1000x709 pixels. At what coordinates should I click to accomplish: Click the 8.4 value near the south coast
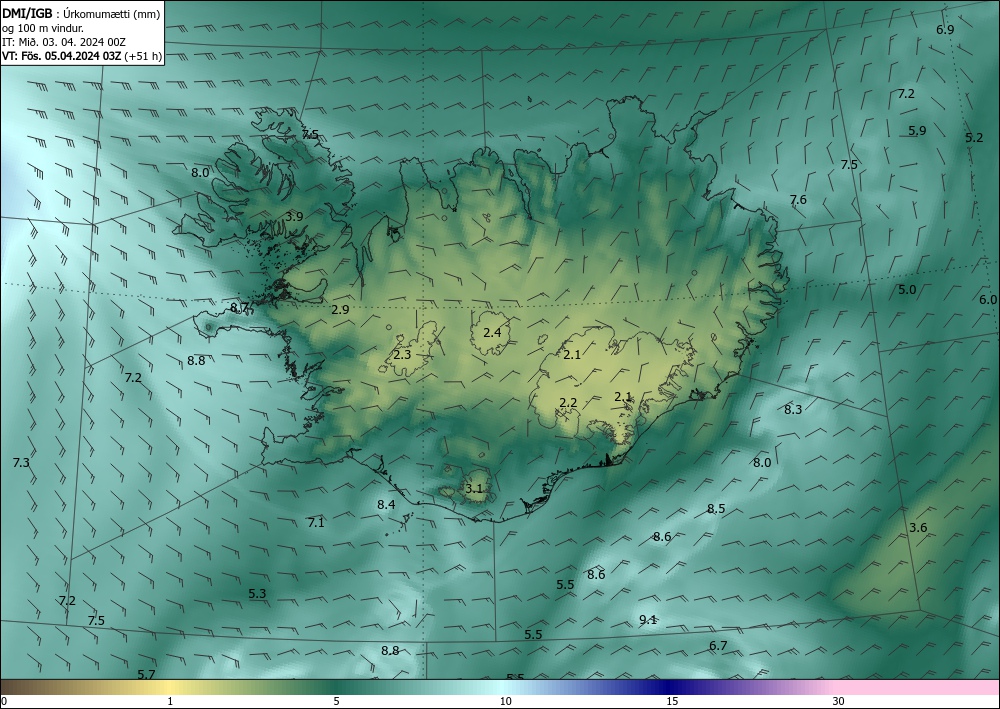click(x=386, y=504)
